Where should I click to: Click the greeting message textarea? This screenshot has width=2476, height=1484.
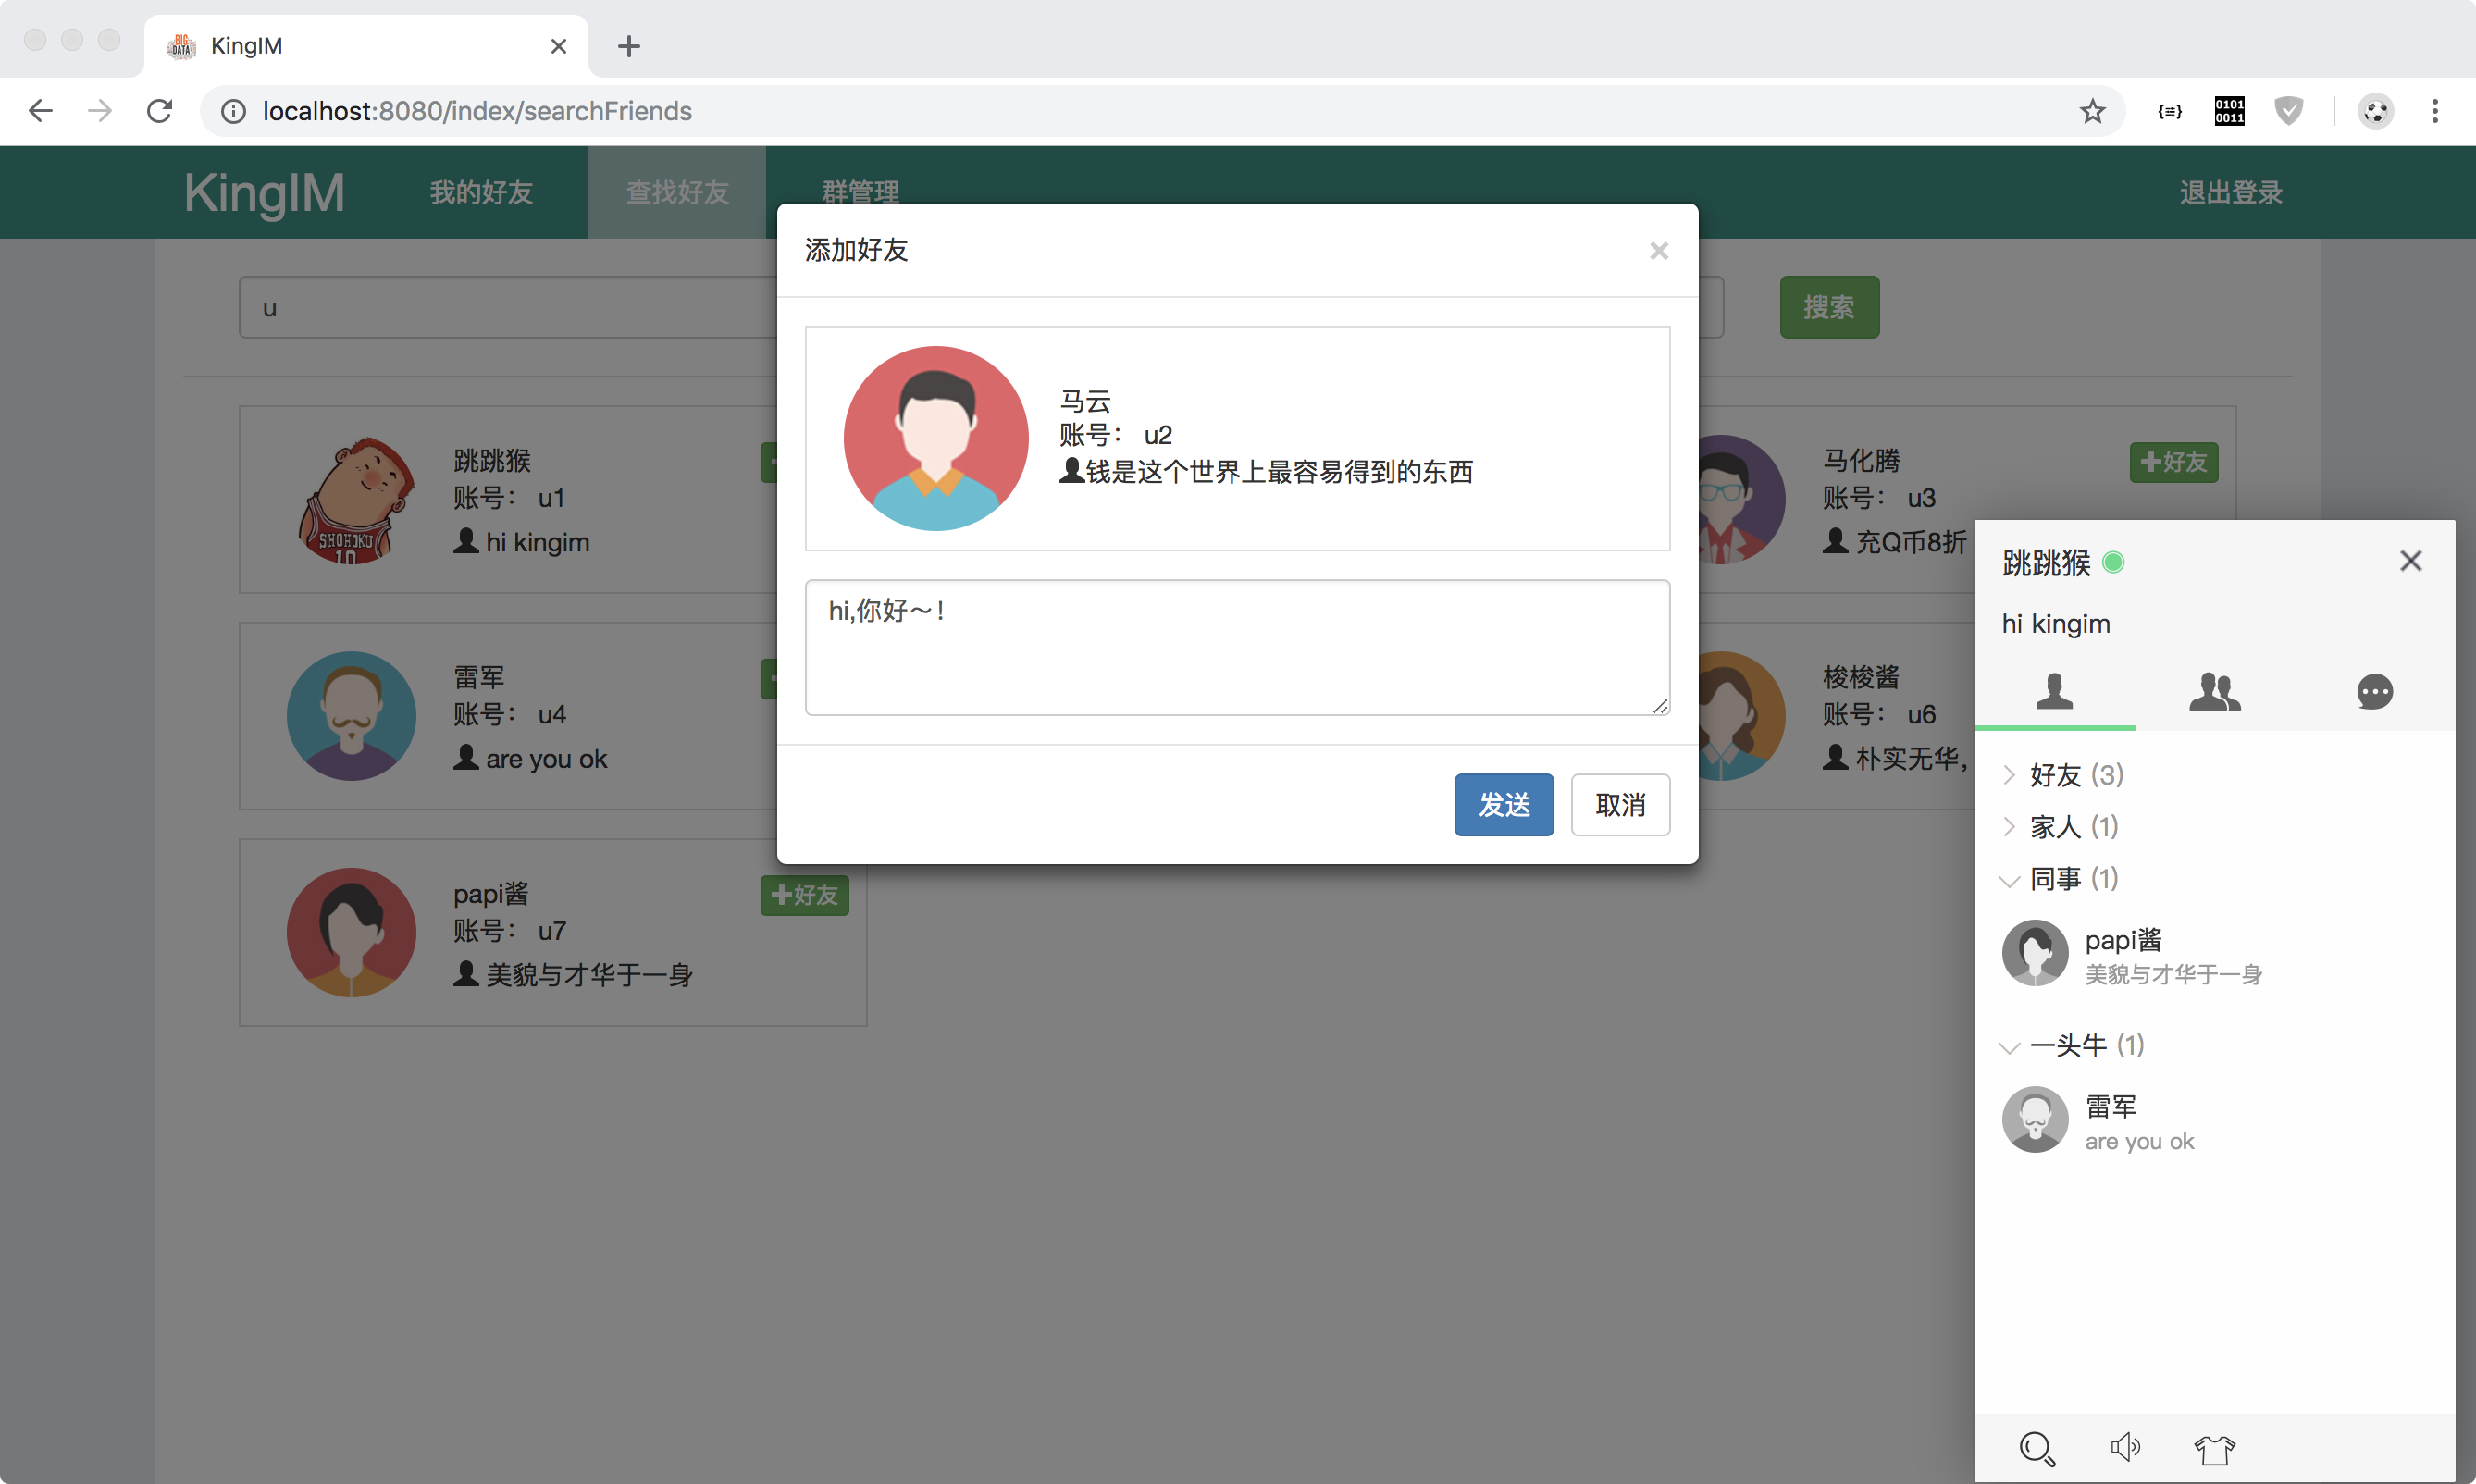coord(1237,648)
